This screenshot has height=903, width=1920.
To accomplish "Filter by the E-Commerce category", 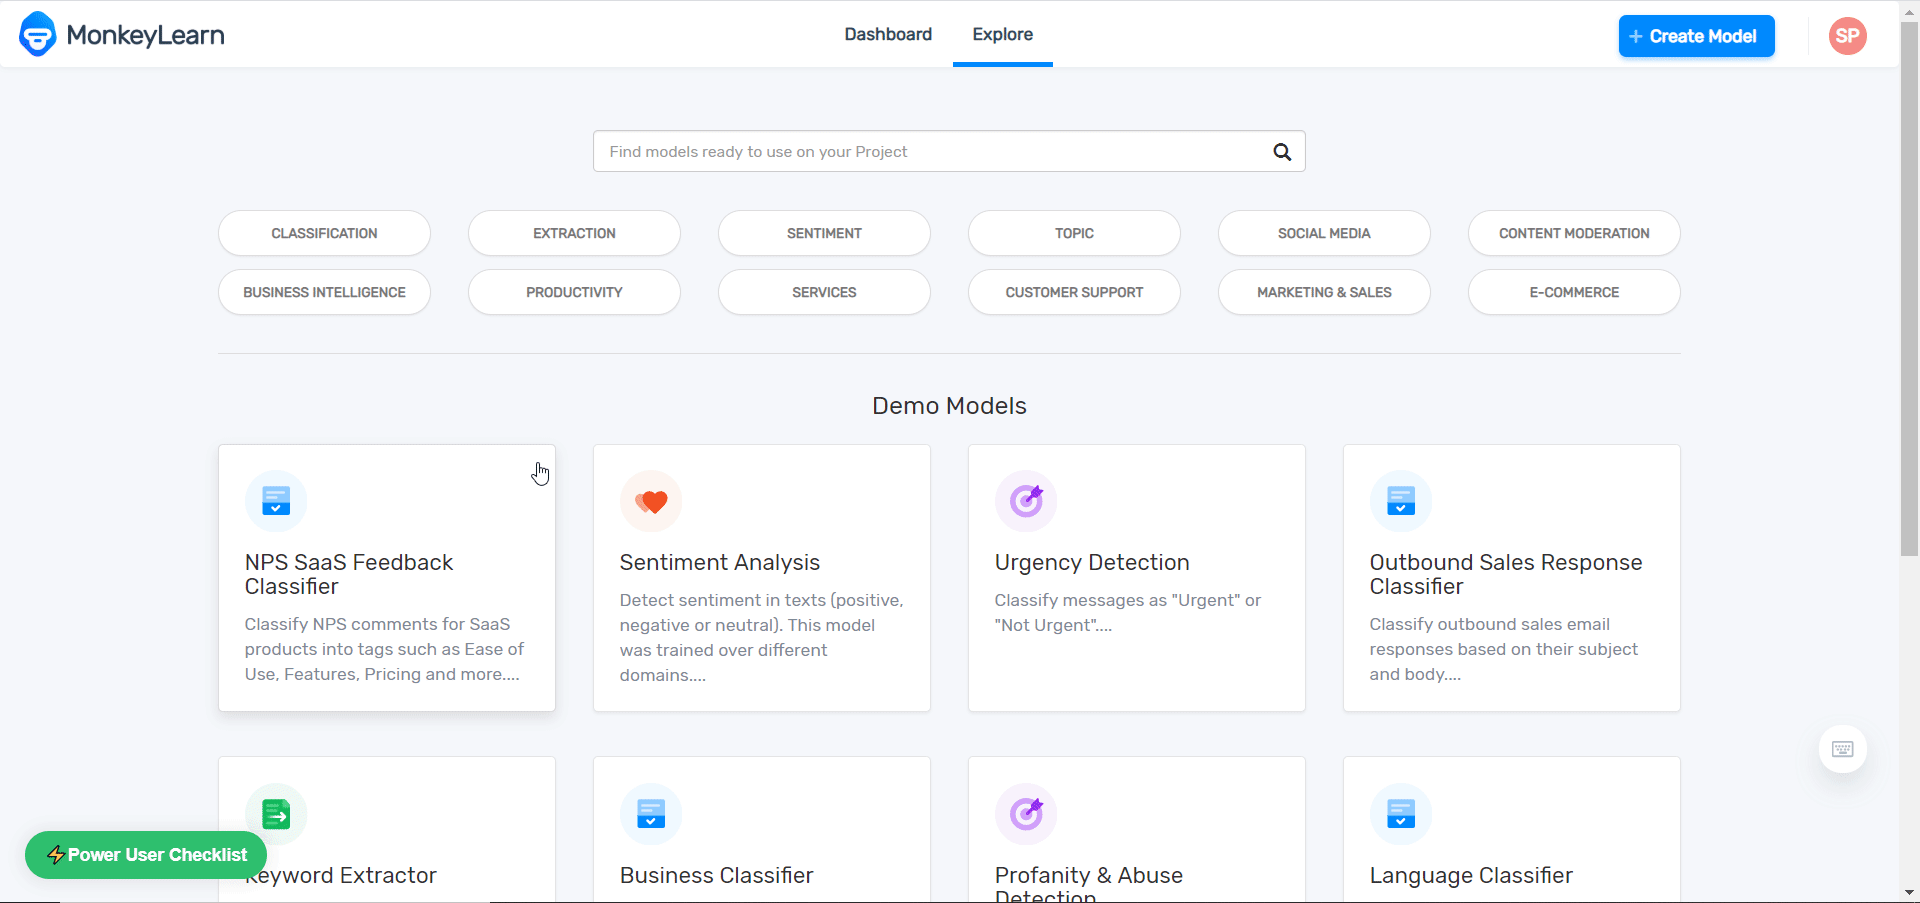I will pyautogui.click(x=1574, y=292).
